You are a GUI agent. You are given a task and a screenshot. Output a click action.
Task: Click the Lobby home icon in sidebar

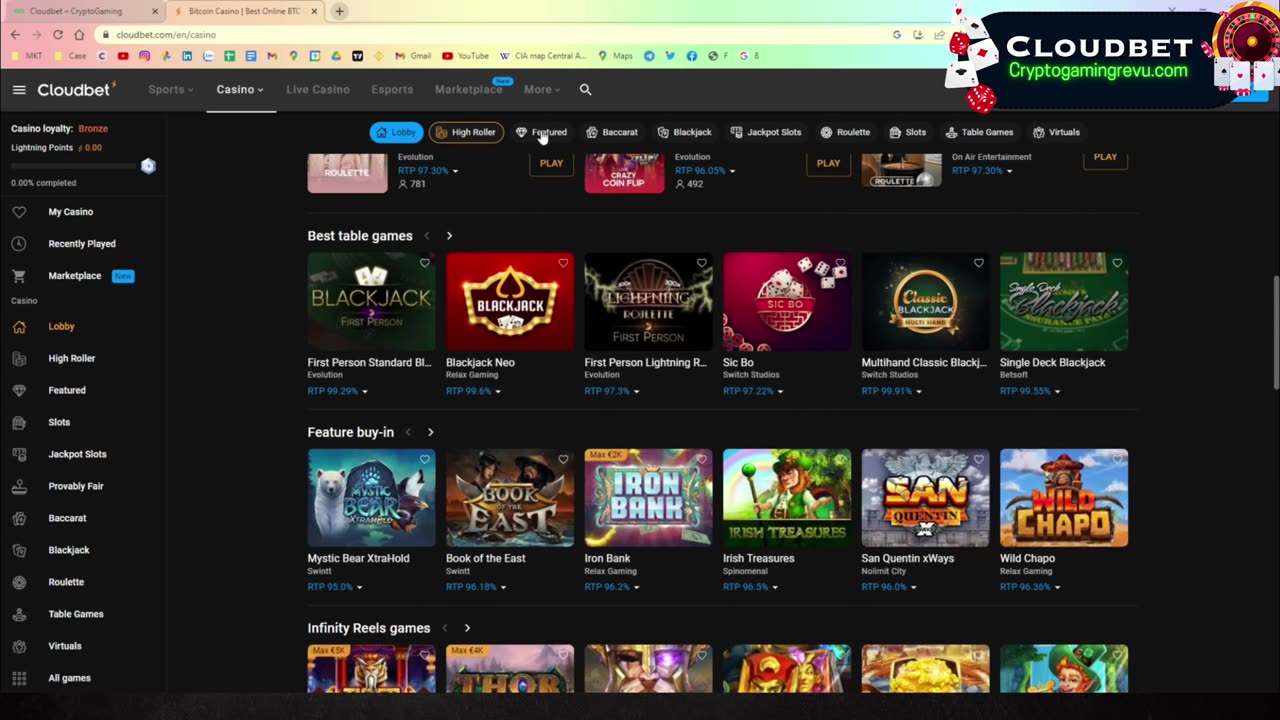[x=19, y=327]
